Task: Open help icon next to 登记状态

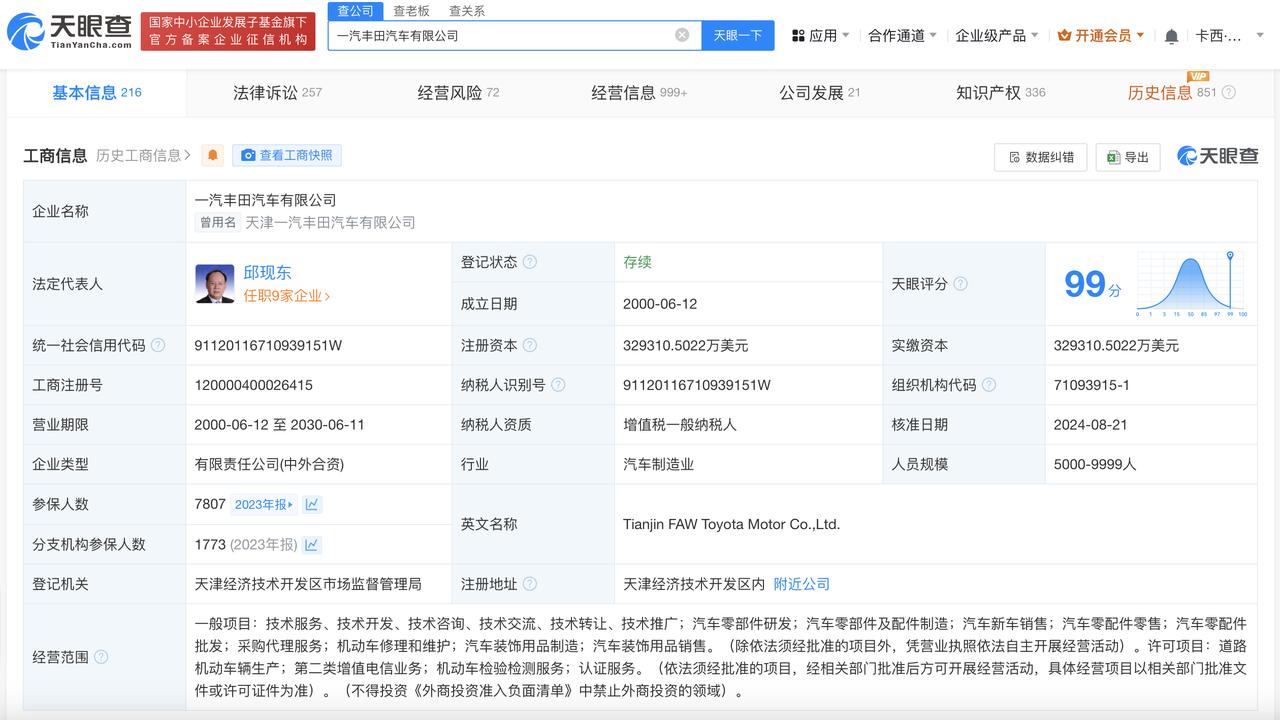Action: [x=530, y=262]
